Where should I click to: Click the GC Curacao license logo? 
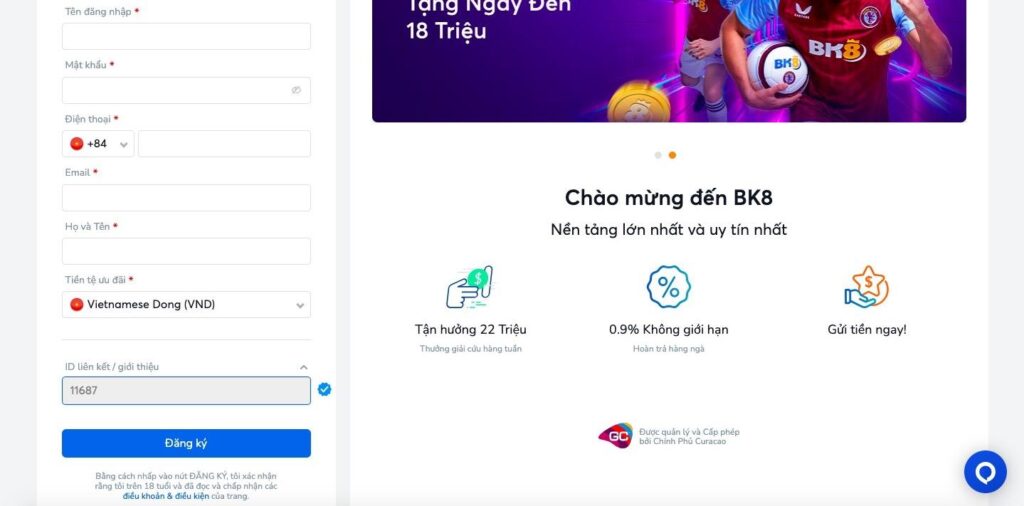coord(615,435)
